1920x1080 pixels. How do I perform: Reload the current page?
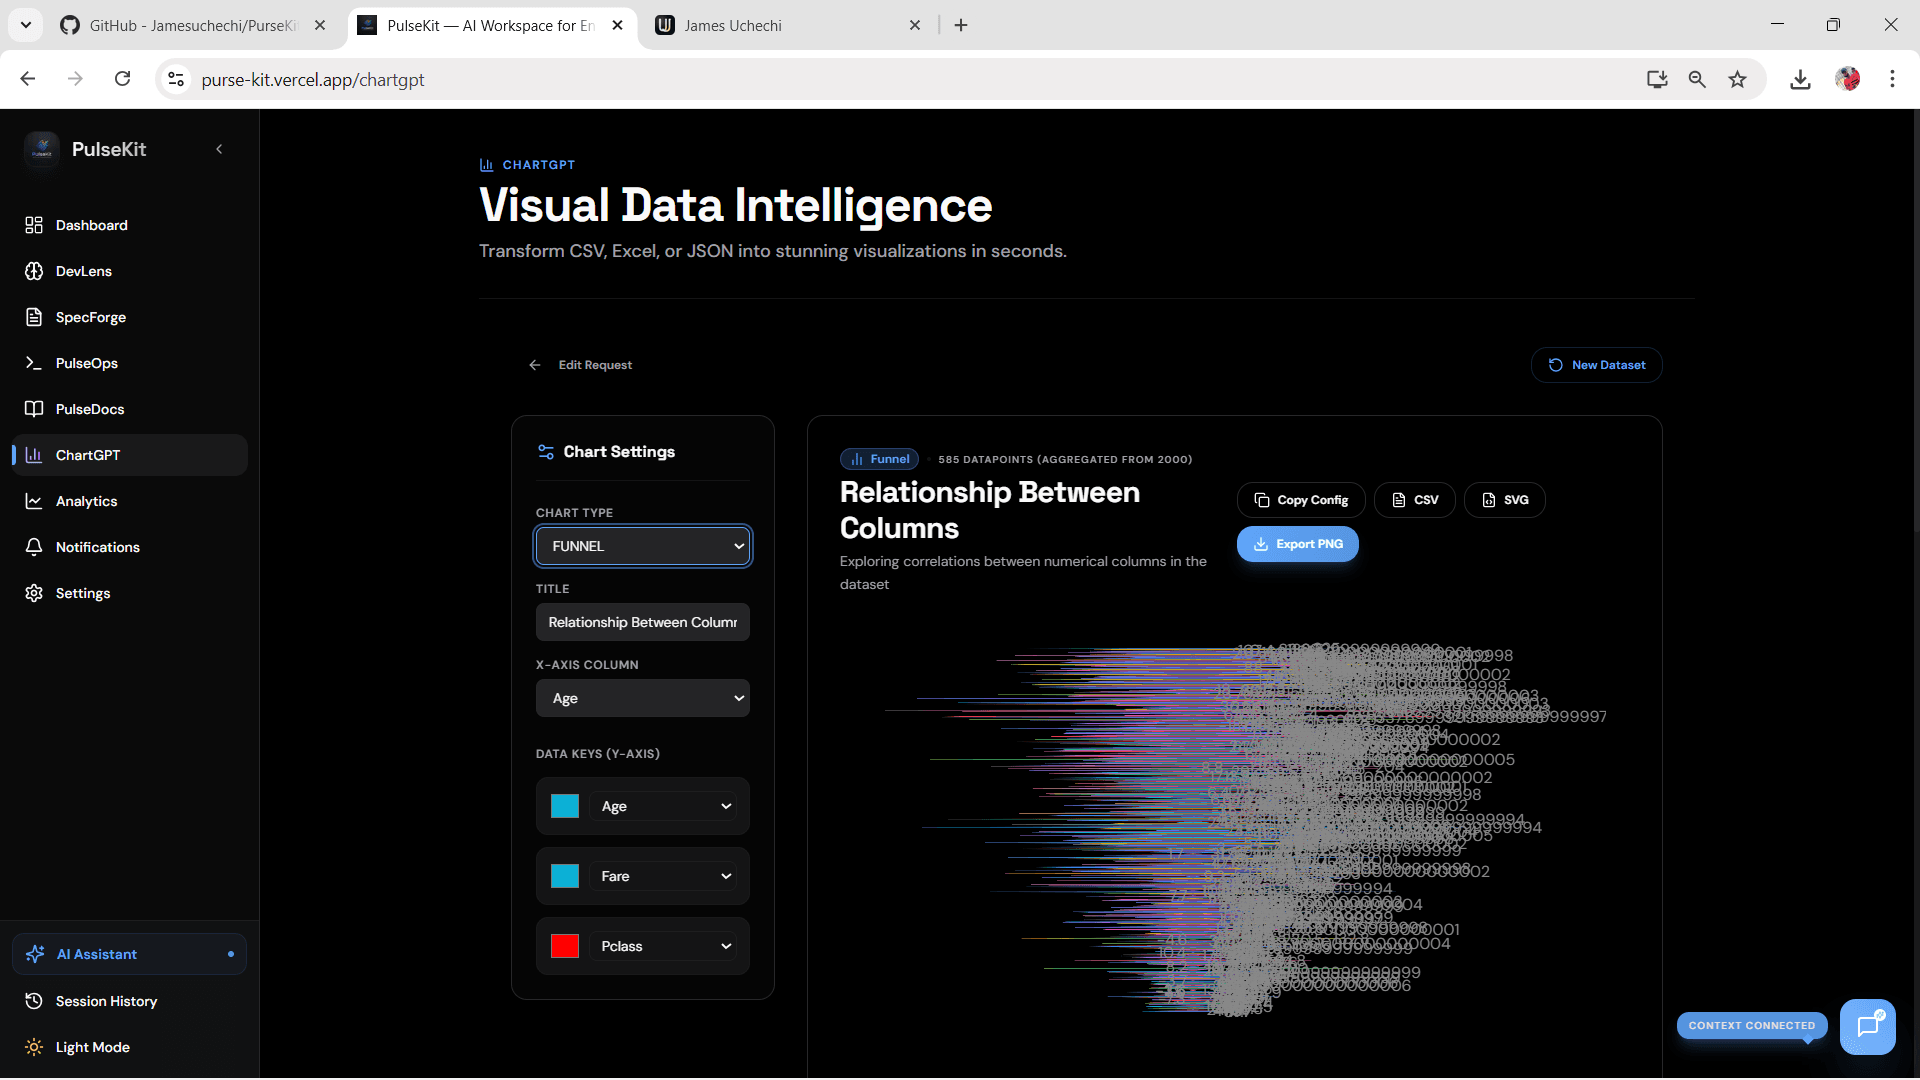122,79
